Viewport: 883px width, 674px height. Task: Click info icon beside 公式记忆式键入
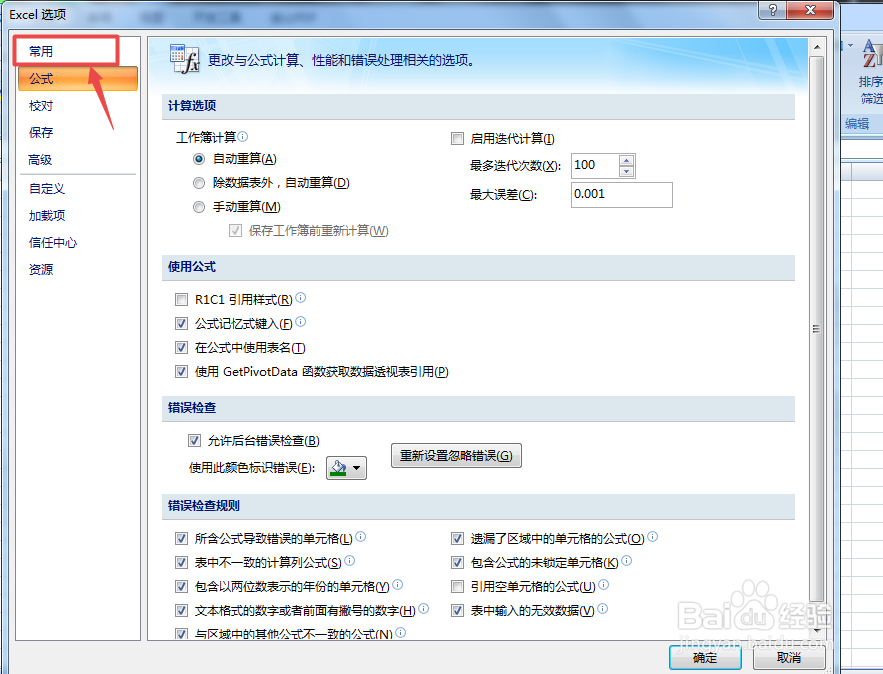301,322
